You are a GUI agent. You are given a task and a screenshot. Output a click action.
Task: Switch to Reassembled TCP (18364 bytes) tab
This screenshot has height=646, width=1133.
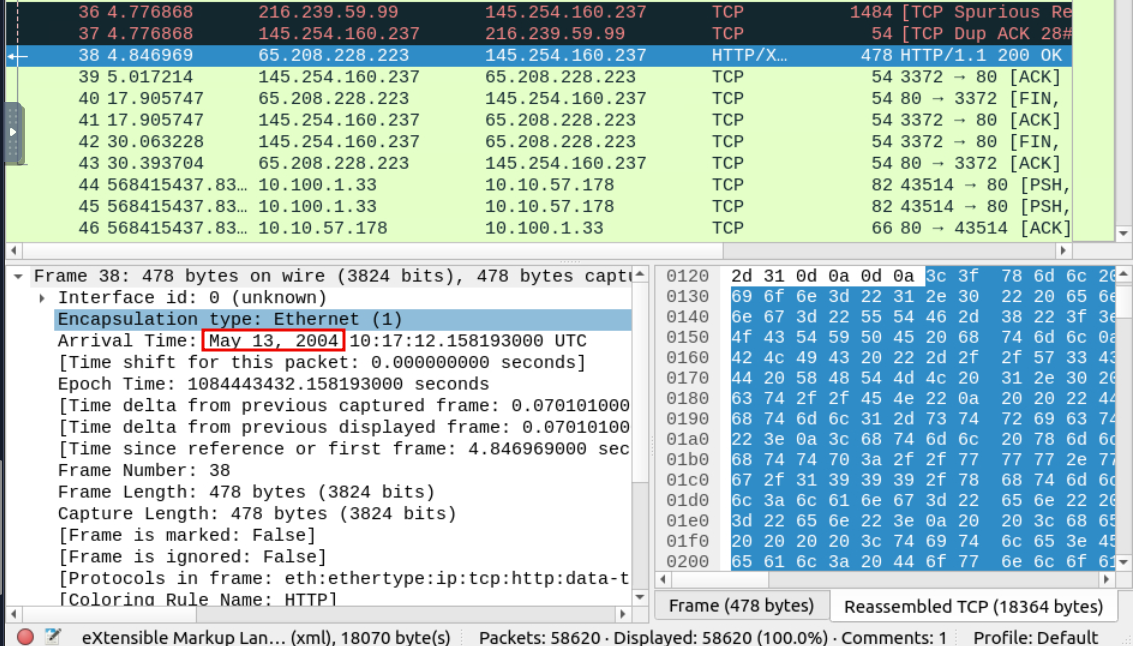coord(973,606)
